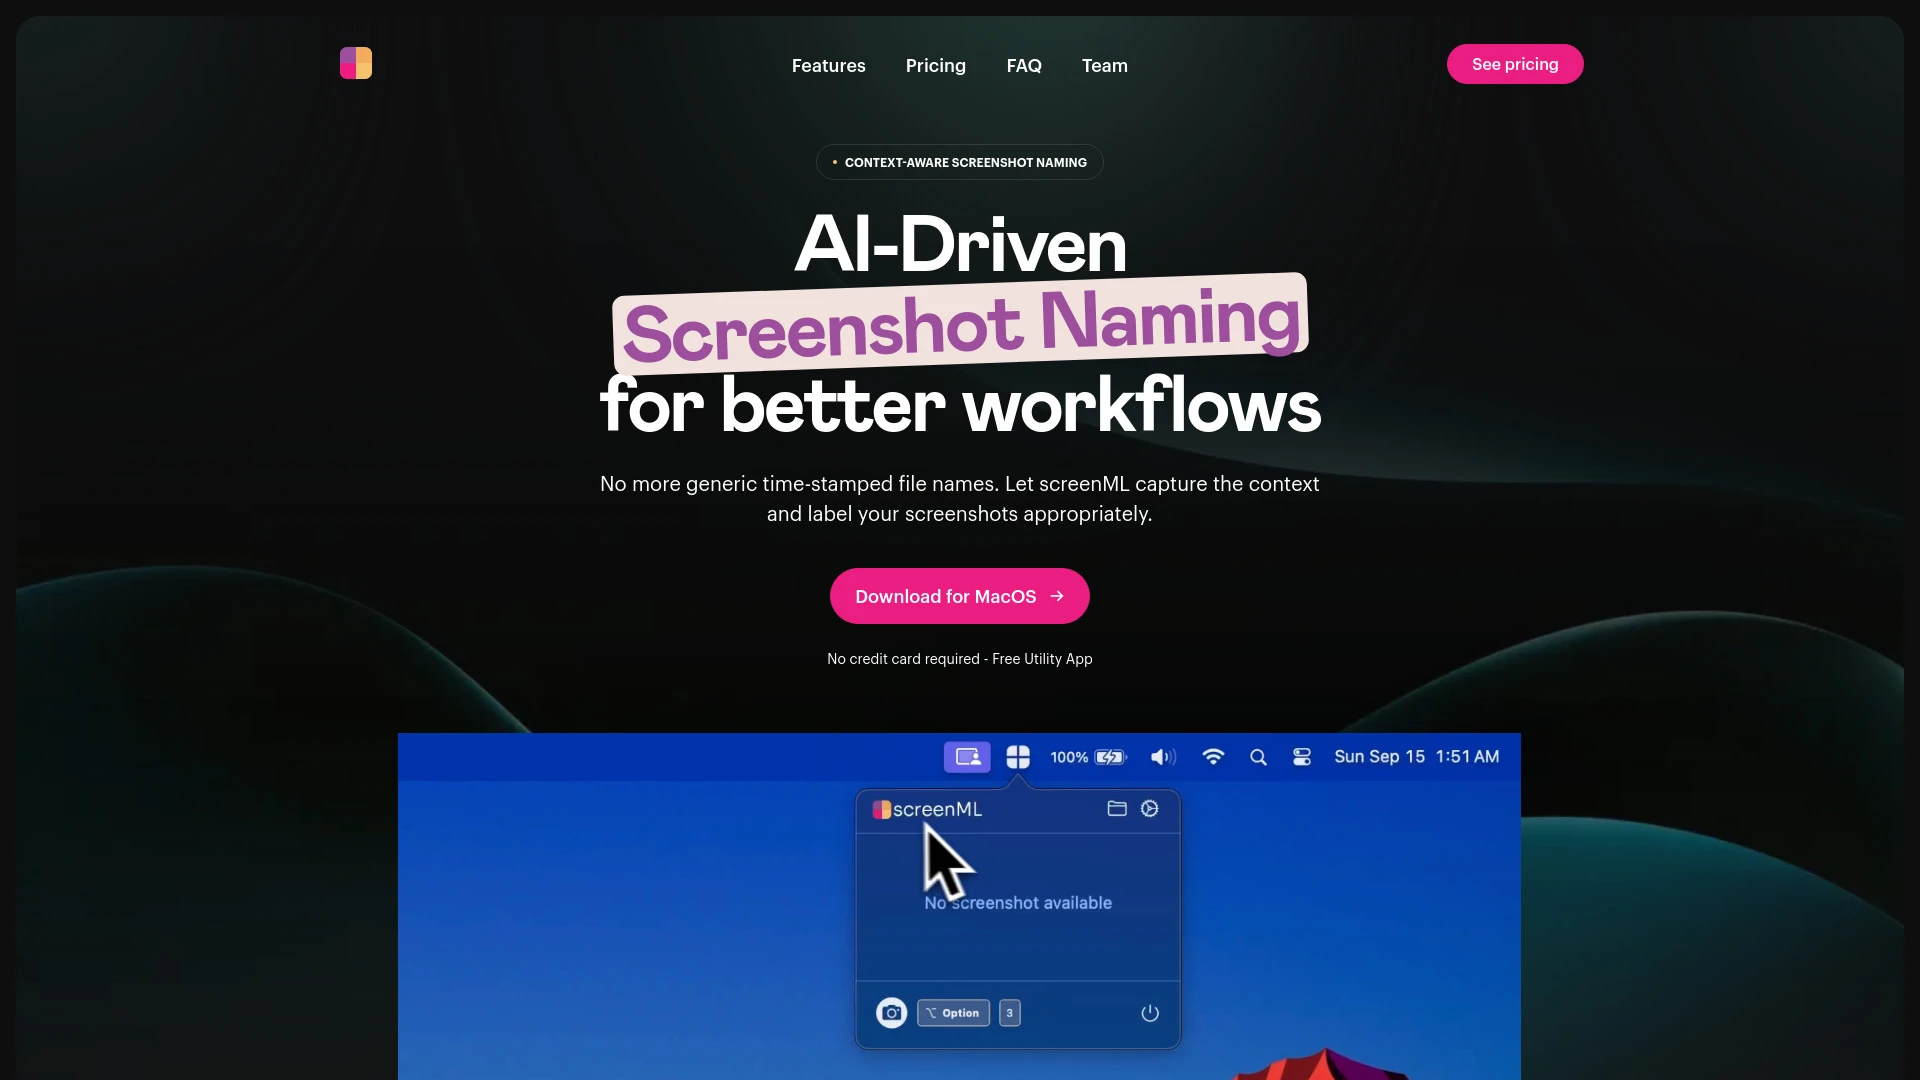Expand the Team navigation section

point(1104,63)
